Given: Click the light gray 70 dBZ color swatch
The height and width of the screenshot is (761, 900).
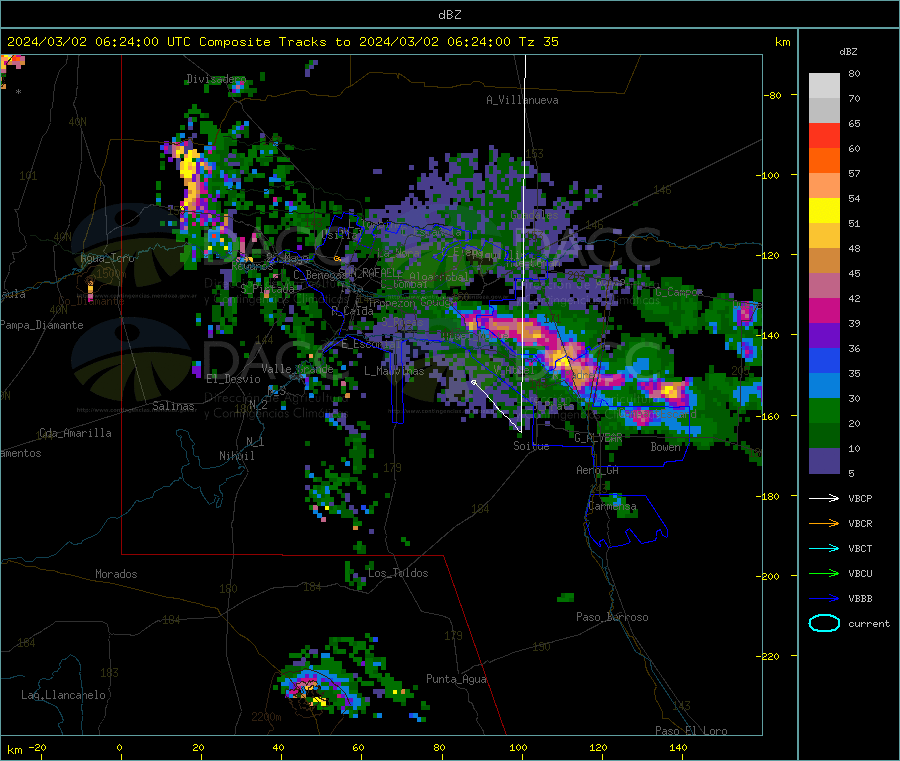Looking at the screenshot, I should (x=824, y=86).
